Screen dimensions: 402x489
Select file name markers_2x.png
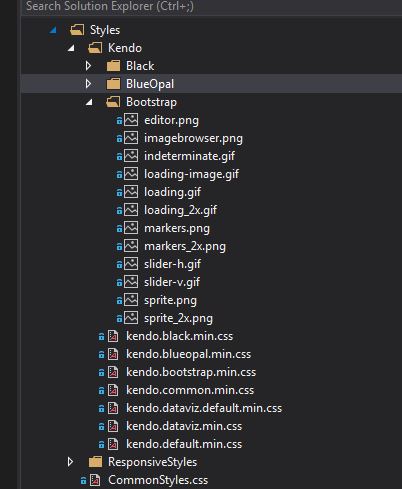[185, 246]
